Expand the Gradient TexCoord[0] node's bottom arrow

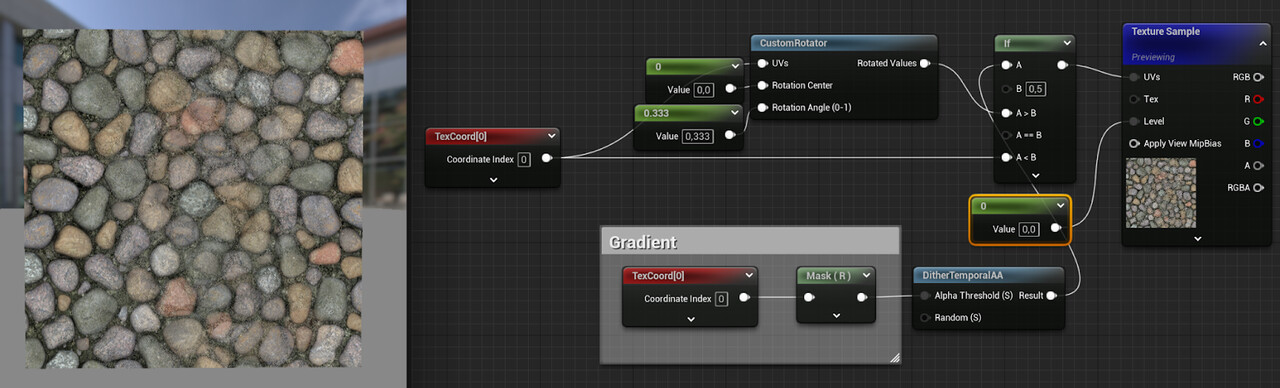pyautogui.click(x=690, y=319)
